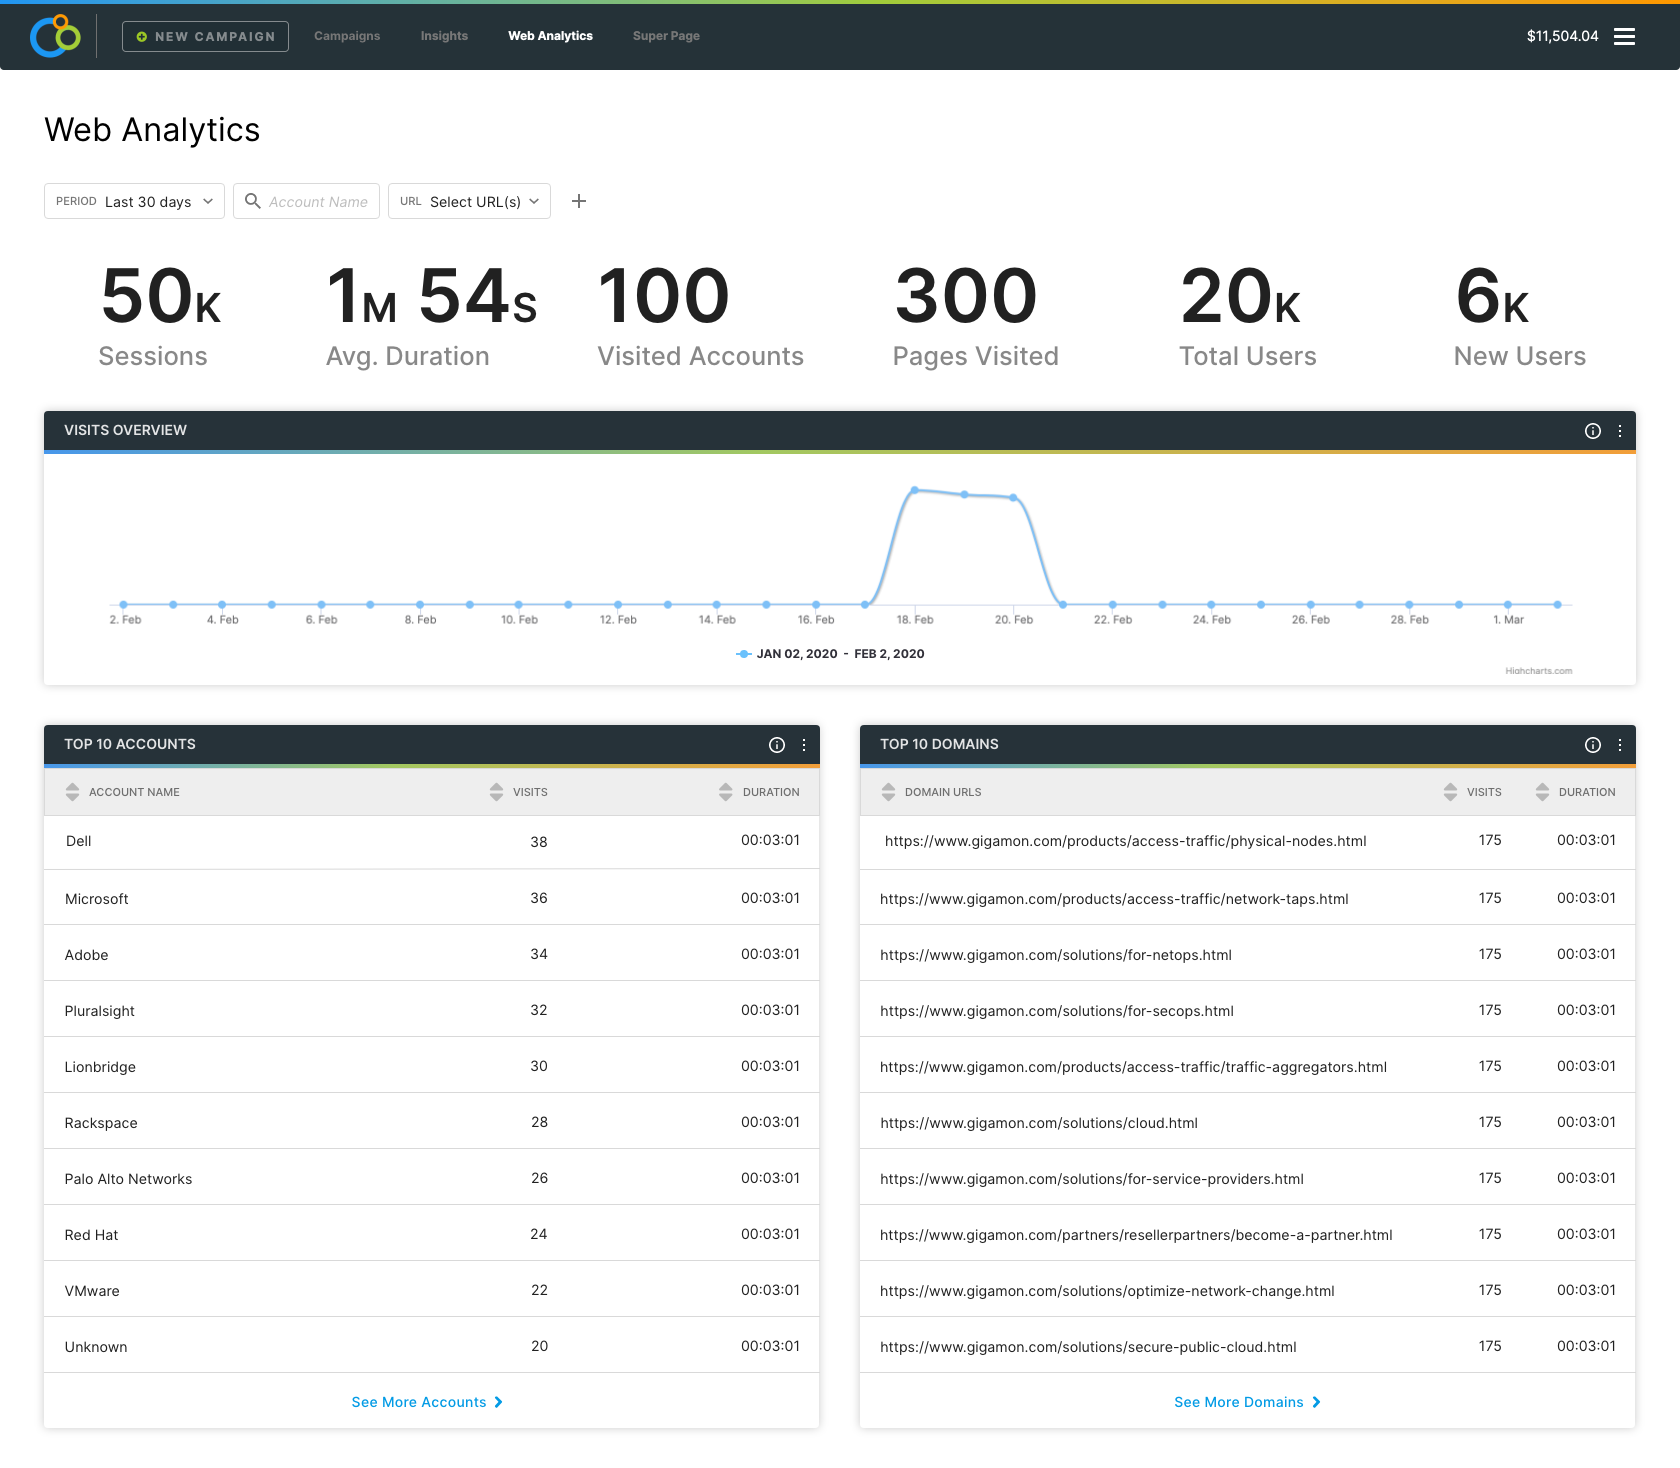The width and height of the screenshot is (1680, 1468).
Task: Open Top 10 Domains info icon
Action: click(1593, 745)
